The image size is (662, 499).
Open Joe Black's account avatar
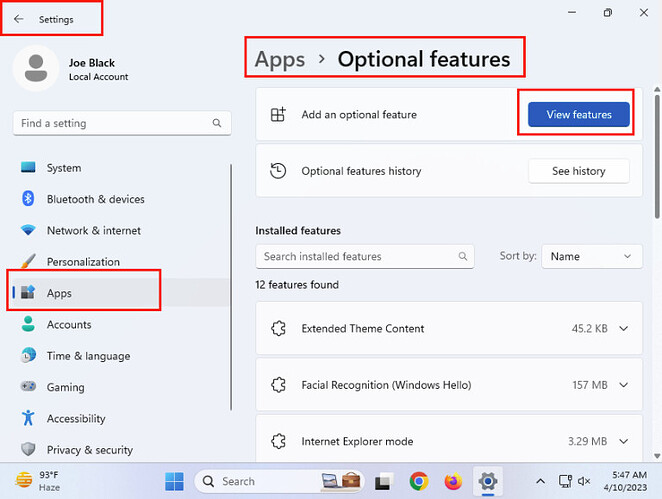pos(36,68)
